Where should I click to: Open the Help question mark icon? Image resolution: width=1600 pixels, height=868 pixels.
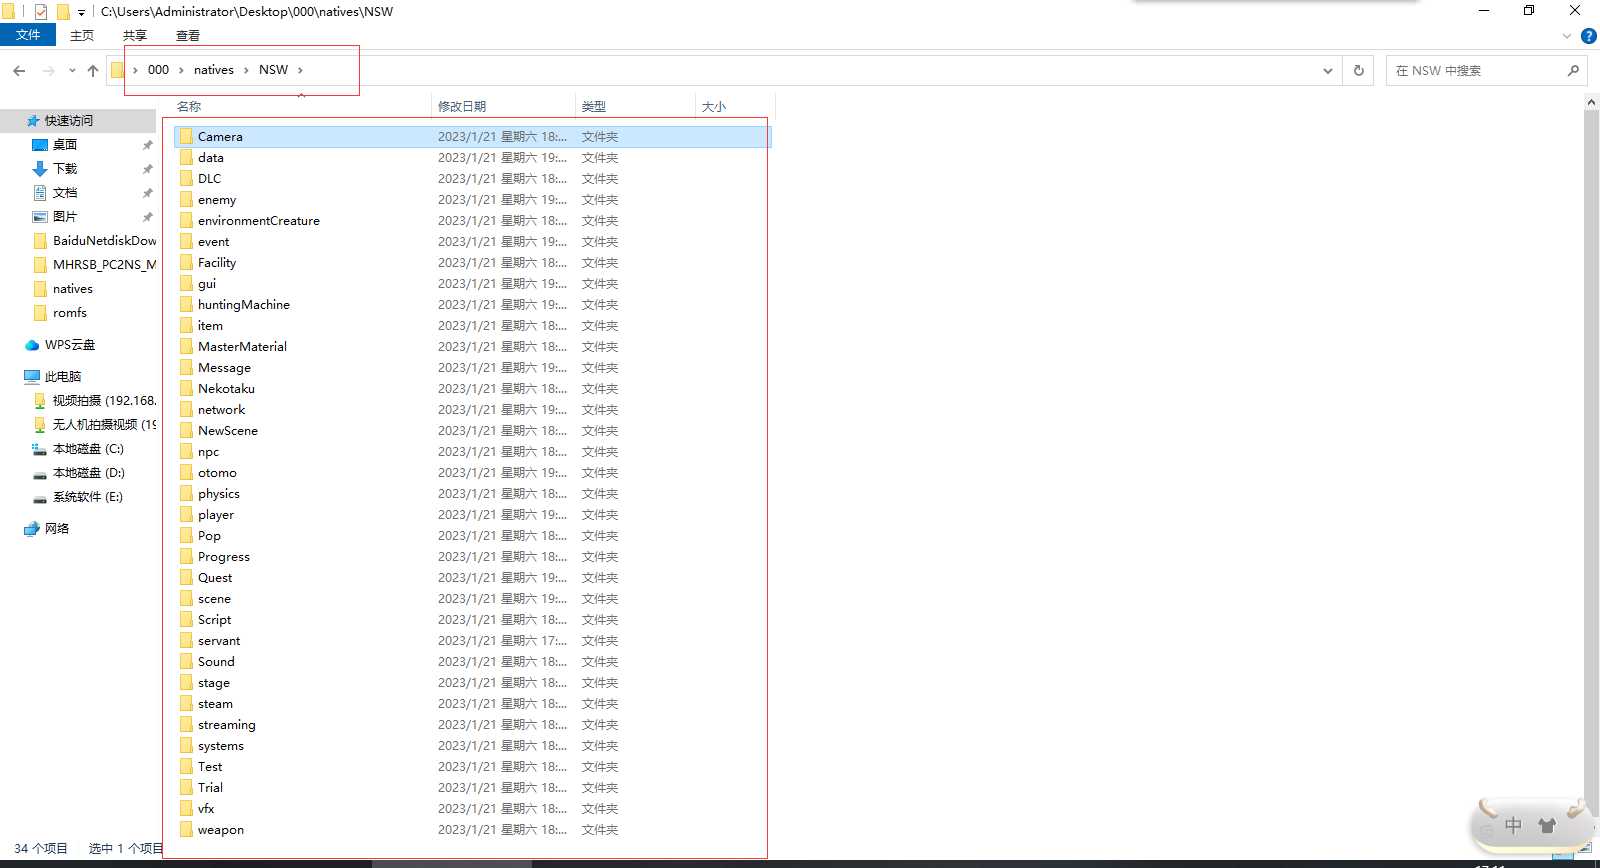coord(1588,36)
